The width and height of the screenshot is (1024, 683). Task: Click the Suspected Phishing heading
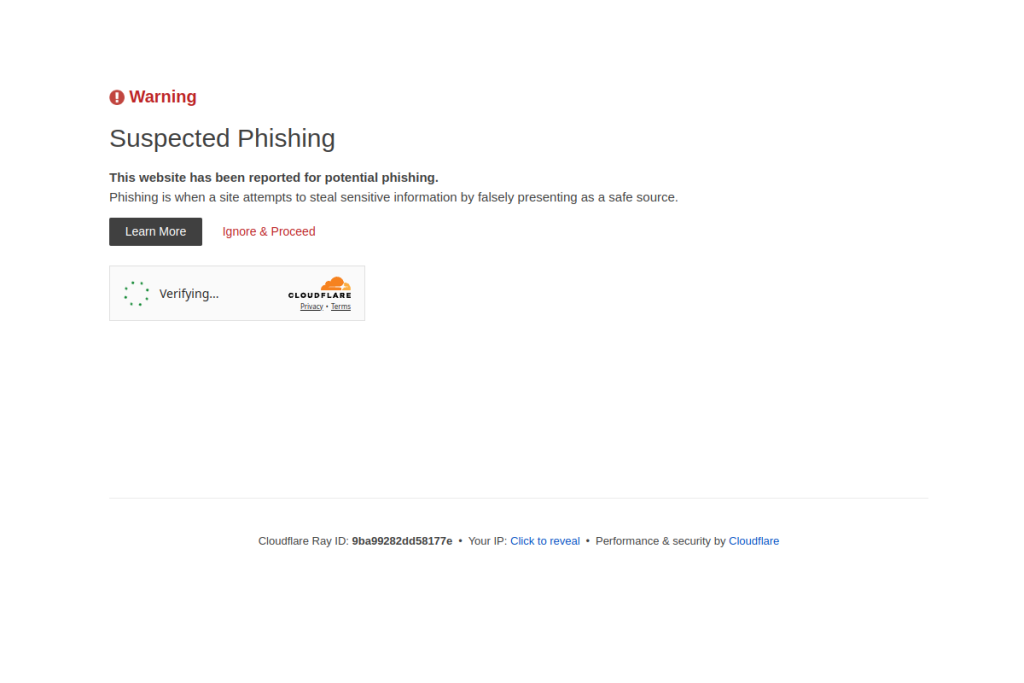222,138
